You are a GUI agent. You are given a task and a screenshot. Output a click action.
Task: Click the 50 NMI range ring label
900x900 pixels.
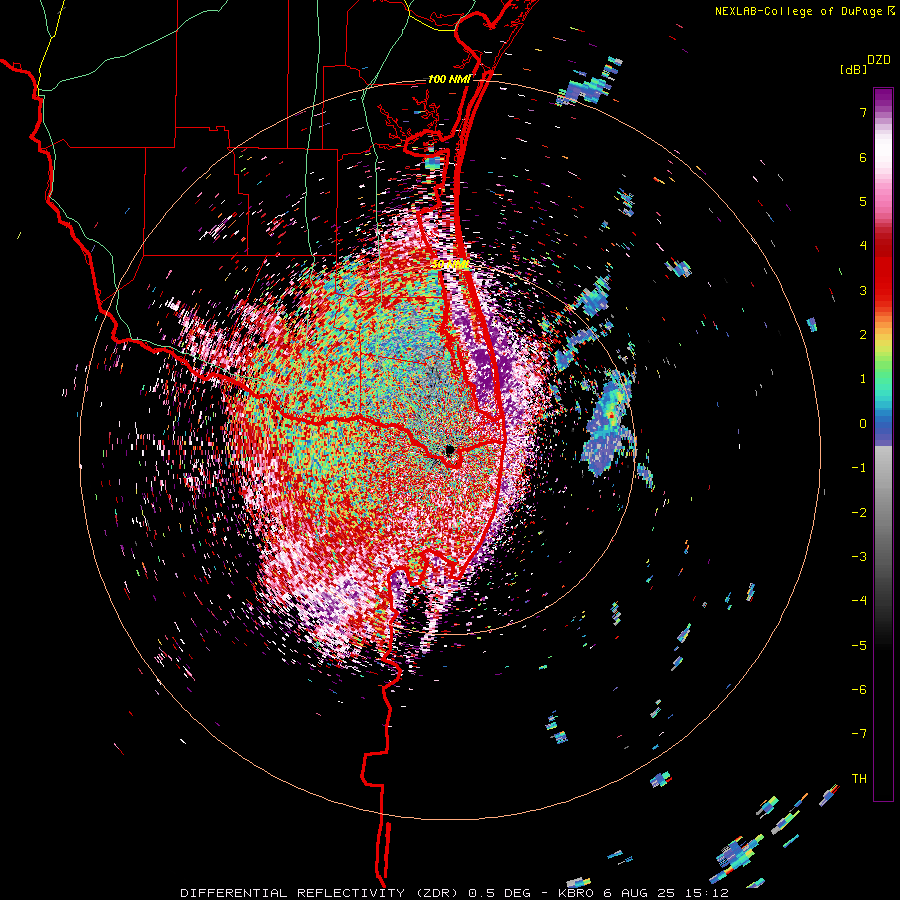(x=451, y=264)
